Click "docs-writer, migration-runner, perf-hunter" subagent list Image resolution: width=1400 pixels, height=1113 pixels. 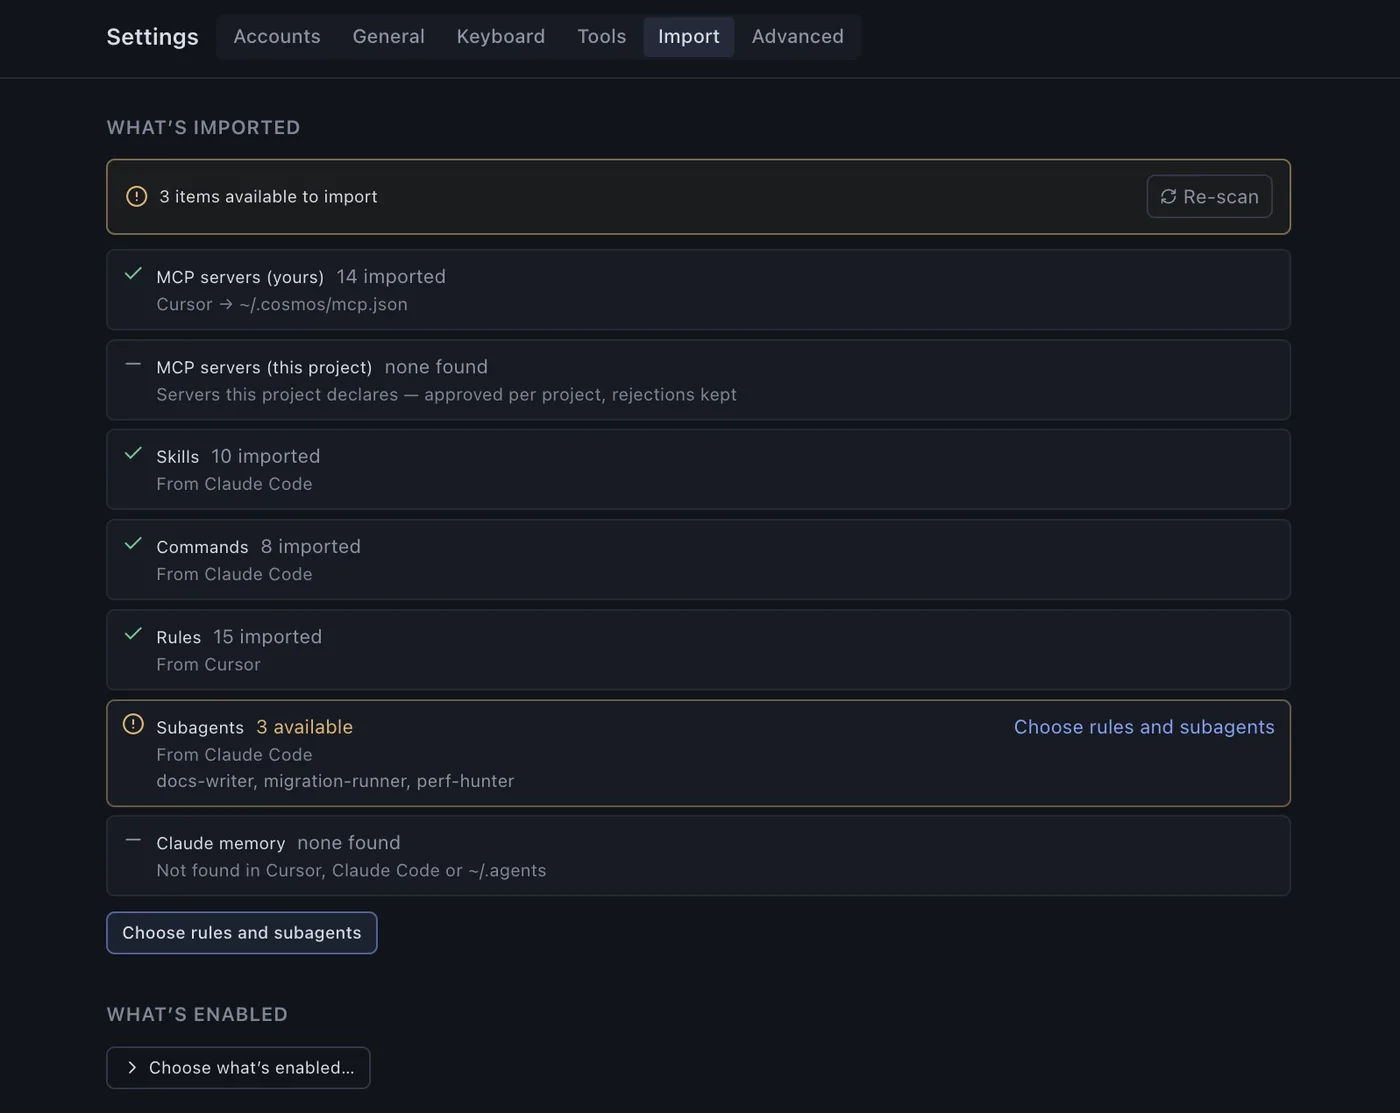click(x=335, y=781)
